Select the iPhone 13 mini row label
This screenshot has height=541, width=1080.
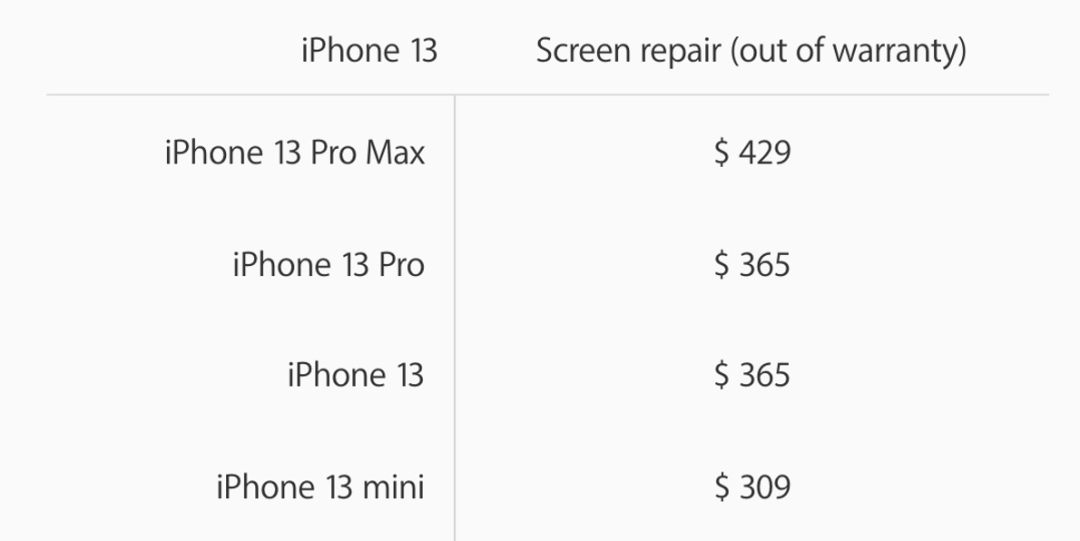pyautogui.click(x=320, y=487)
